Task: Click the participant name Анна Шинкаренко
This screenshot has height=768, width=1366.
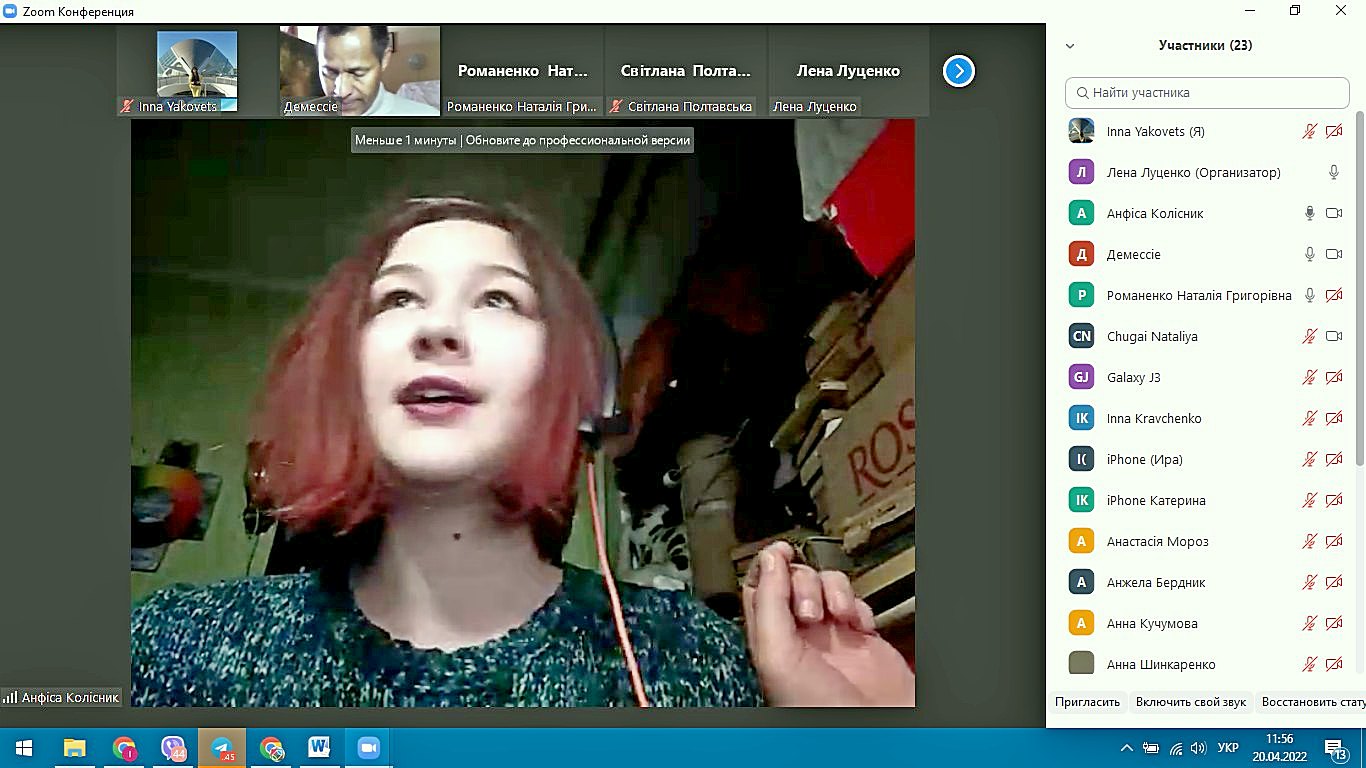Action: coord(1161,664)
